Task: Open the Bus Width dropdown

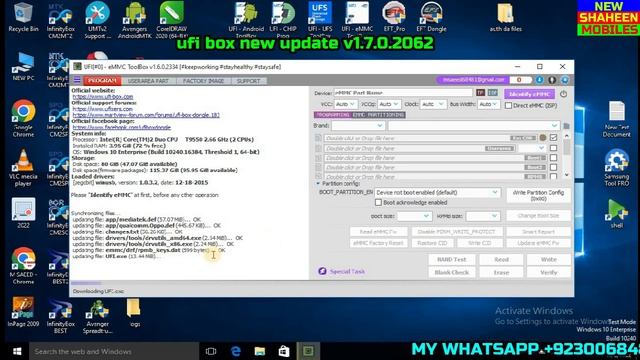Action: 489,104
